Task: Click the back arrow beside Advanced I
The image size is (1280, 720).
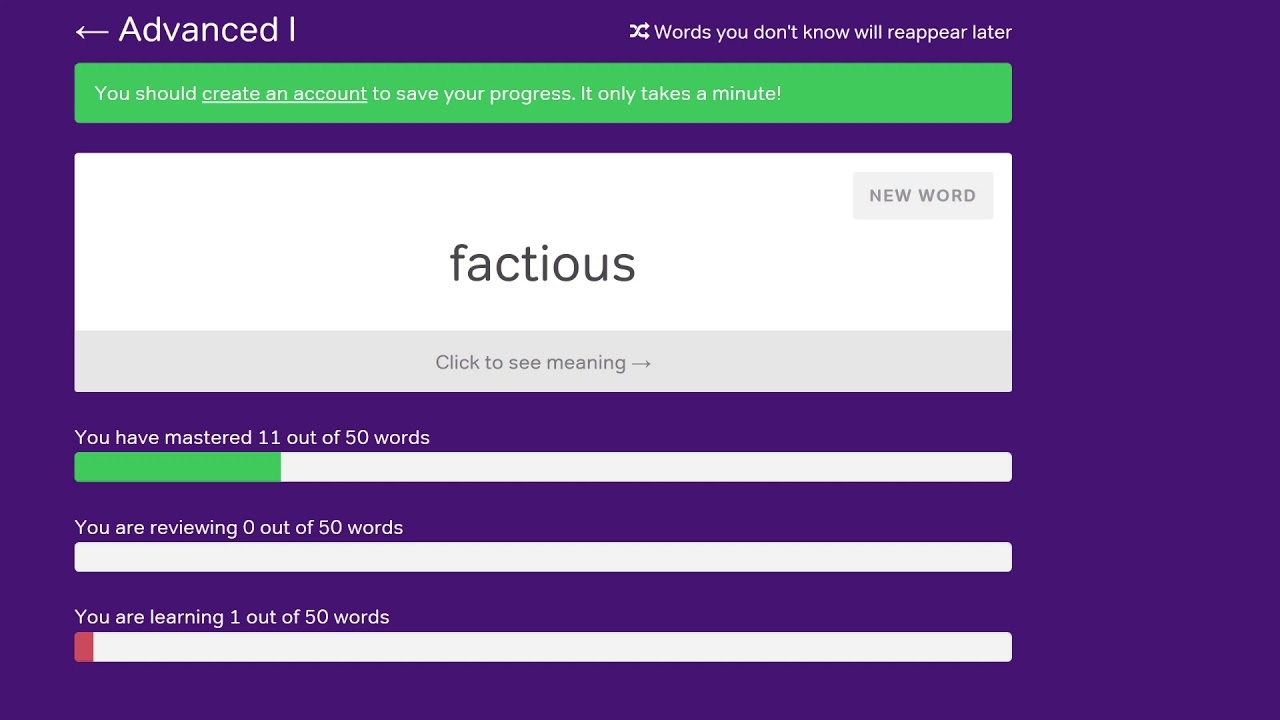Action: click(92, 31)
